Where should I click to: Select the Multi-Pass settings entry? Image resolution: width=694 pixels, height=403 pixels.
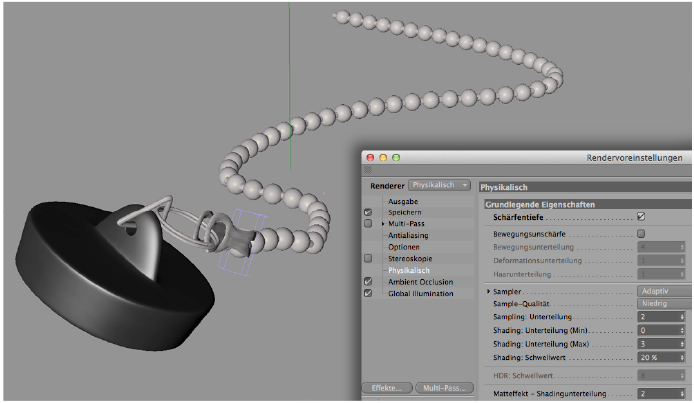(406, 224)
